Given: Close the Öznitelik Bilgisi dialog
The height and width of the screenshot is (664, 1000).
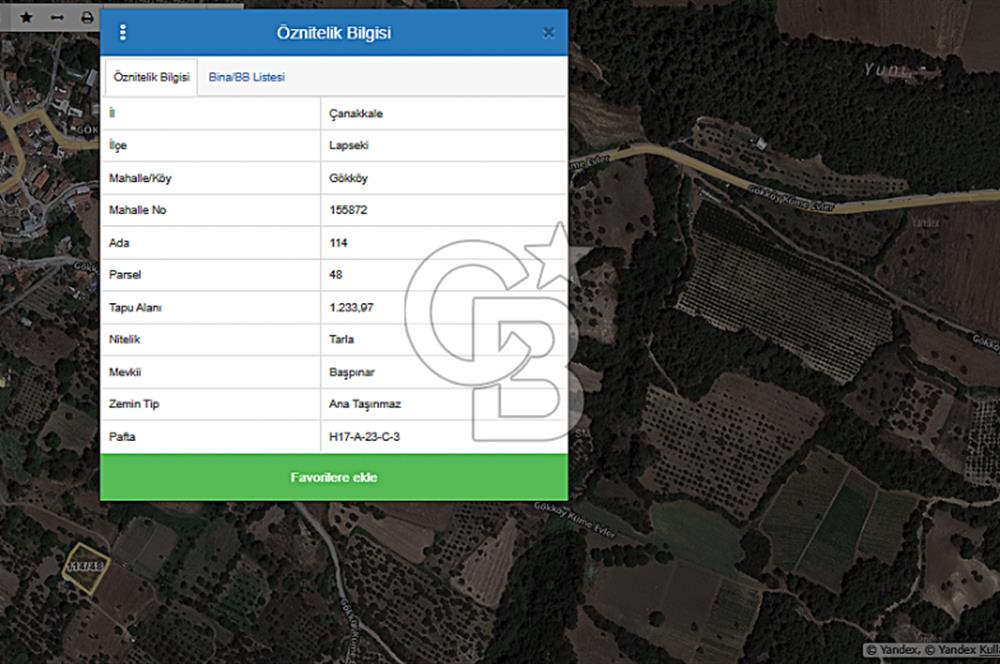Looking at the screenshot, I should (548, 33).
